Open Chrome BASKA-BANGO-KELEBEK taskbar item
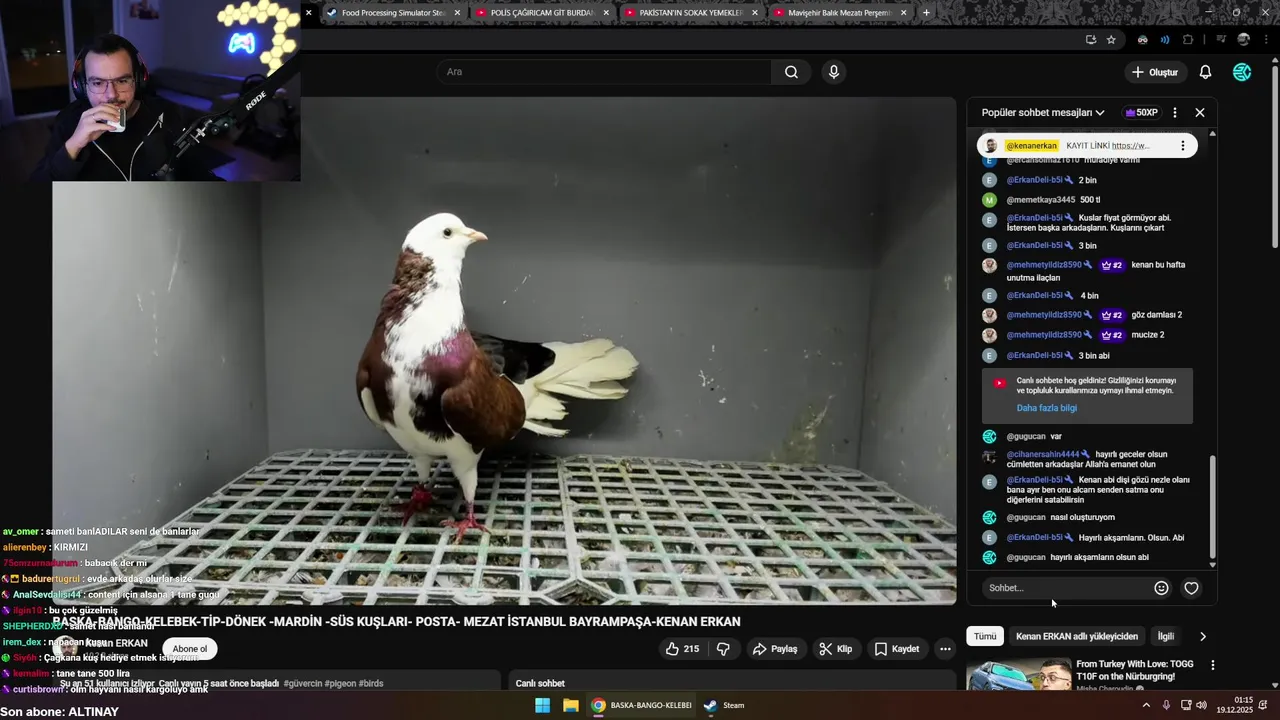 pyautogui.click(x=641, y=705)
